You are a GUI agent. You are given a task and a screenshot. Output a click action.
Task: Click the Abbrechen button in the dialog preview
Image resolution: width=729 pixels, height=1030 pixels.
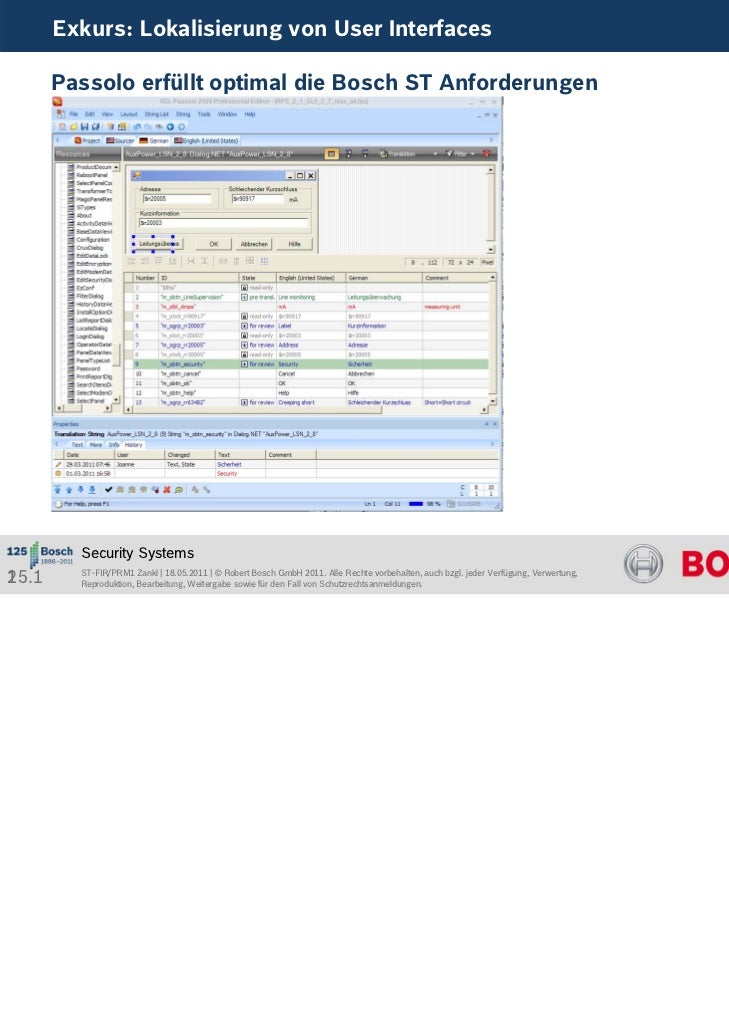point(254,244)
